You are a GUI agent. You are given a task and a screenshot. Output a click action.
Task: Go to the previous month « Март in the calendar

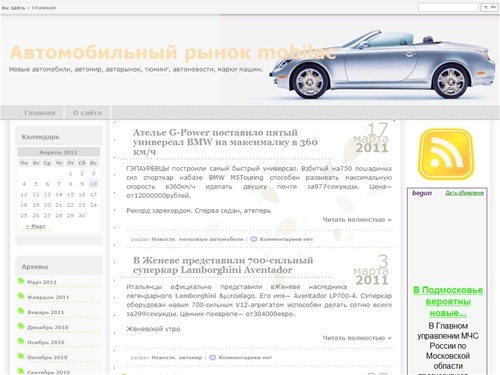[x=36, y=226]
